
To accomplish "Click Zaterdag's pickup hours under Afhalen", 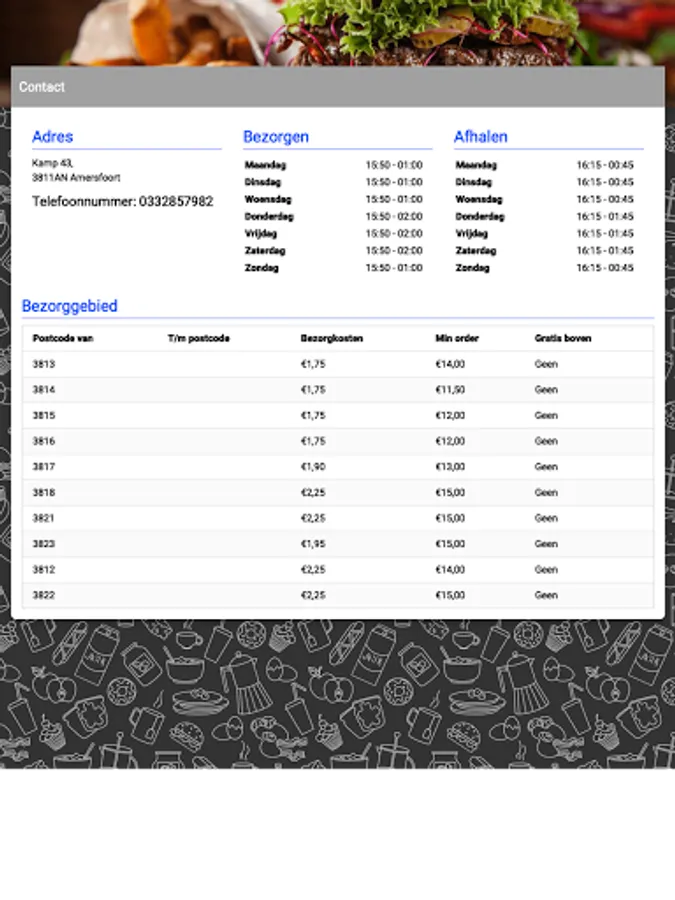I will (605, 251).
